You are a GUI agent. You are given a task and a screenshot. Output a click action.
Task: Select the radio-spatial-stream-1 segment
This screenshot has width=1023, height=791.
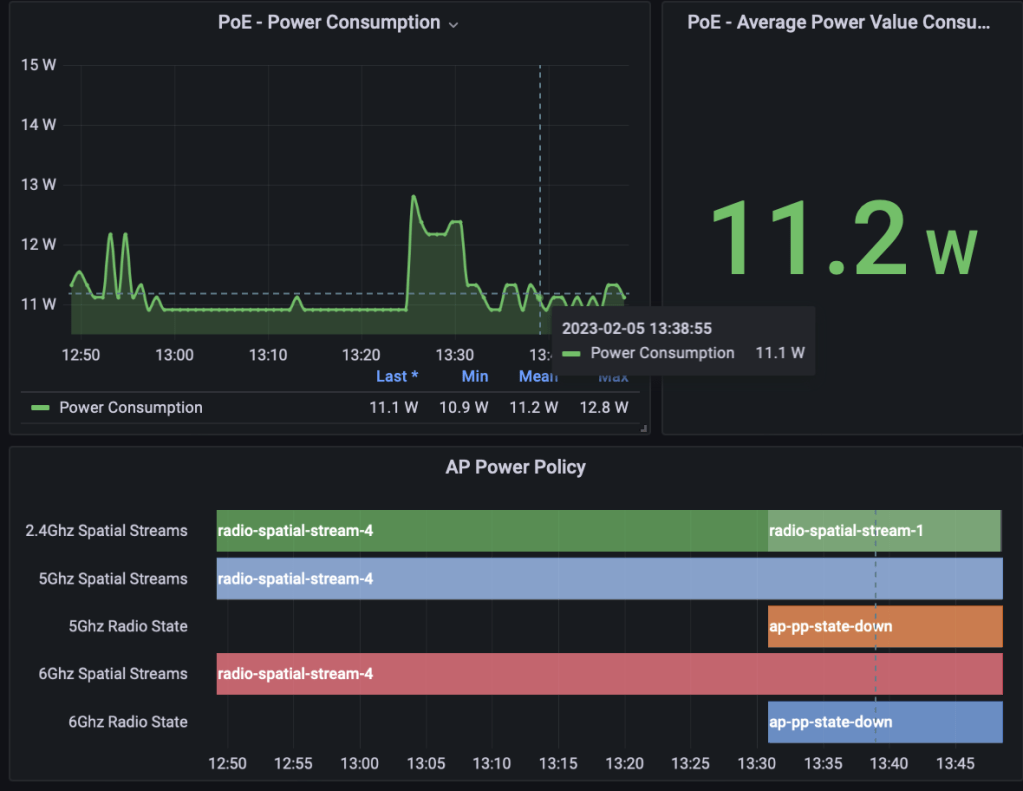(x=883, y=530)
